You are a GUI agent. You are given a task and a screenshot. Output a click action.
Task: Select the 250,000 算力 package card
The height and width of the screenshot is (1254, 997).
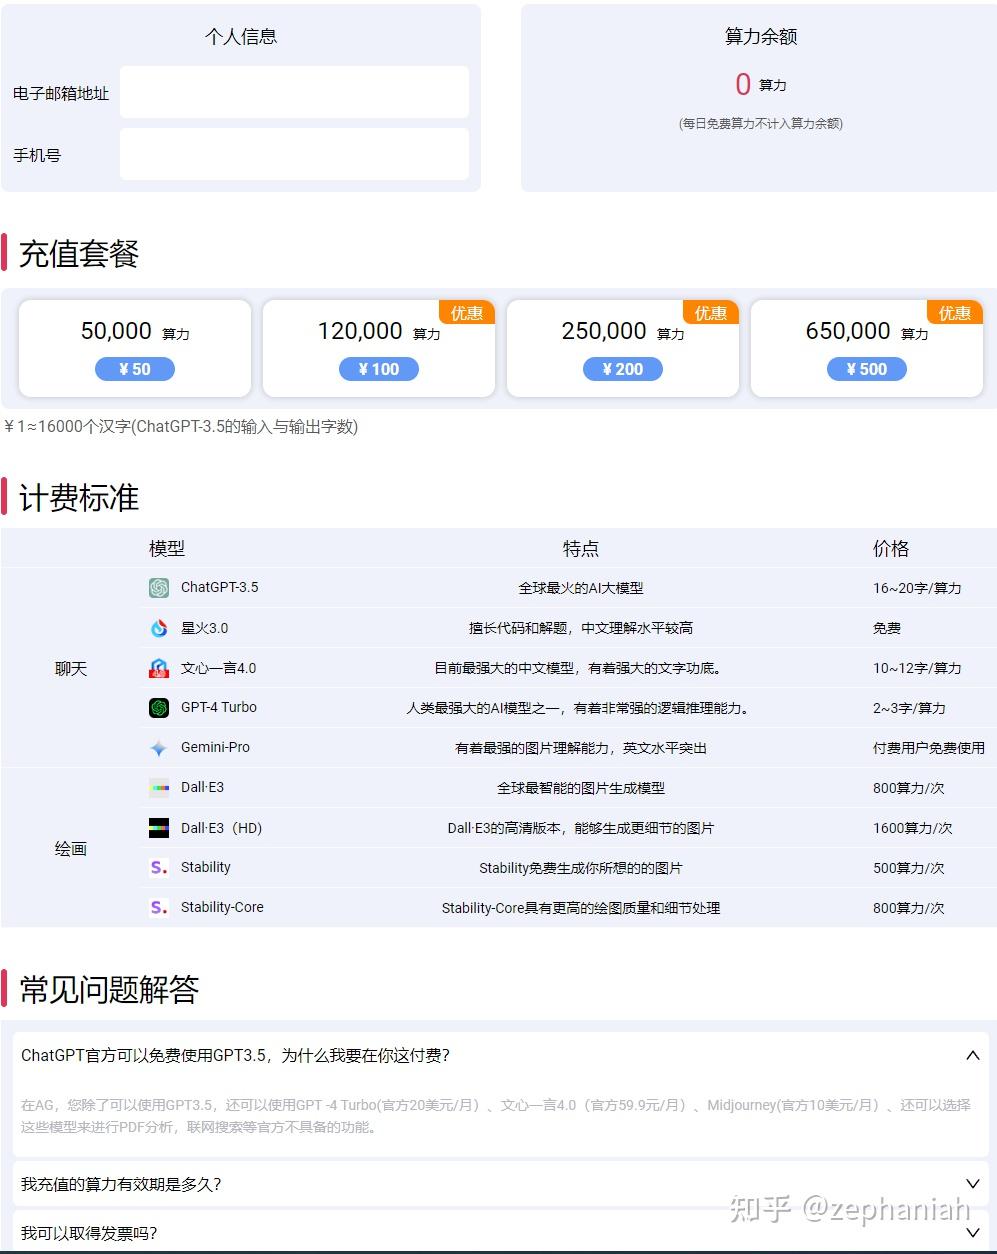point(623,348)
